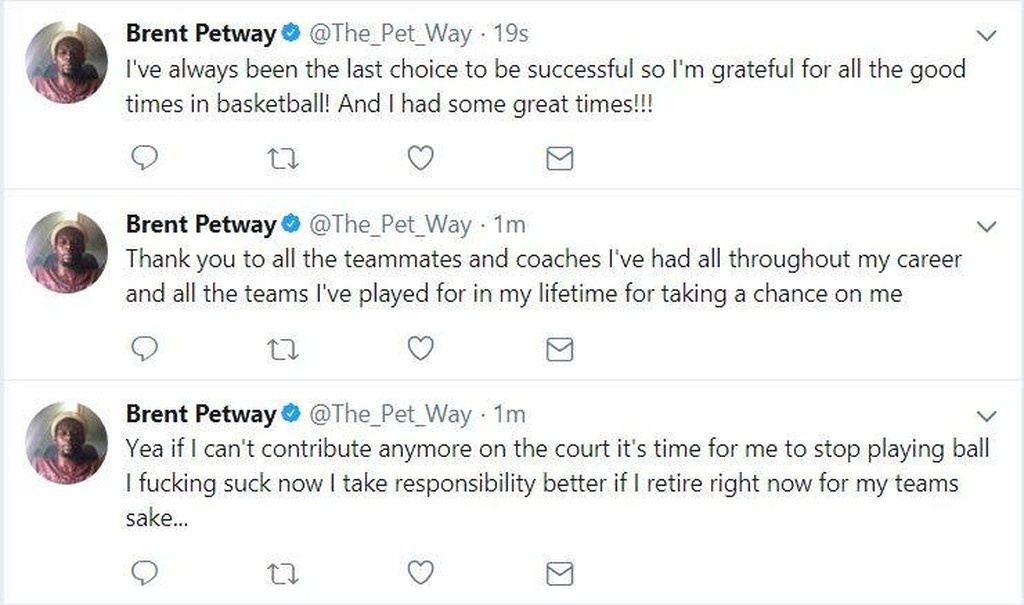Retweet the 'better if I retire' tweet
Viewport: 1024px width, 605px height.
tap(284, 572)
